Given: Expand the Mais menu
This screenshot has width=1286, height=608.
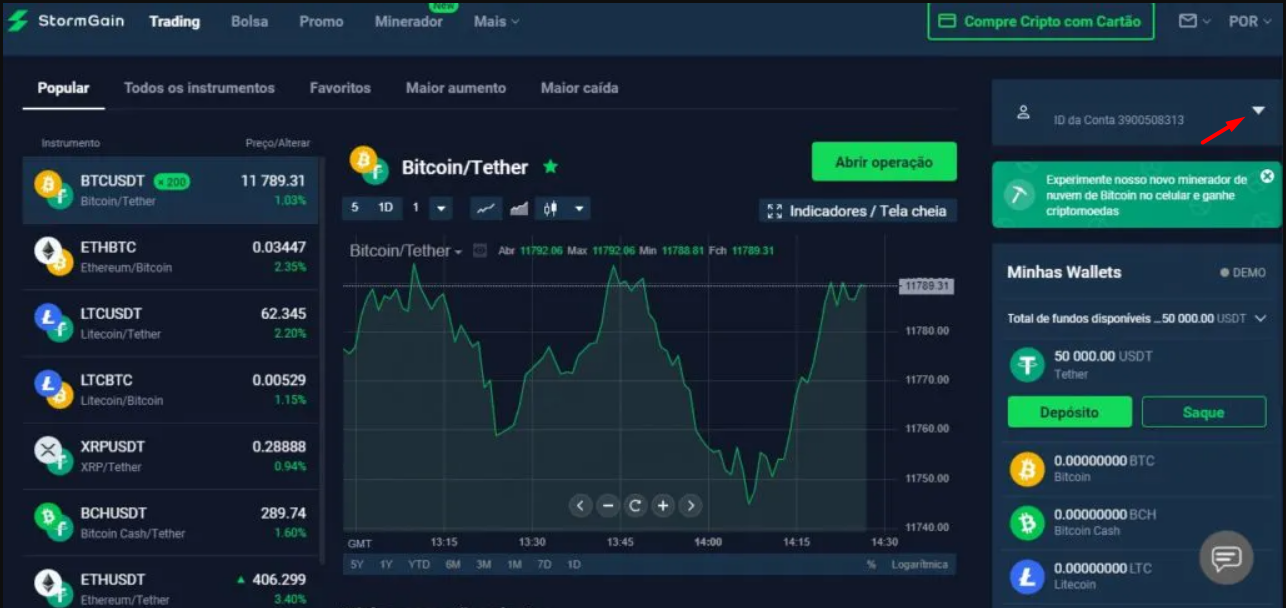Looking at the screenshot, I should (x=496, y=21).
